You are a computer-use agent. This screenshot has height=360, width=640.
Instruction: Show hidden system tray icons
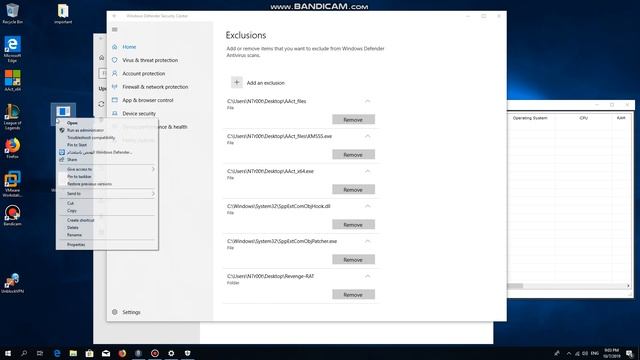click(569, 353)
